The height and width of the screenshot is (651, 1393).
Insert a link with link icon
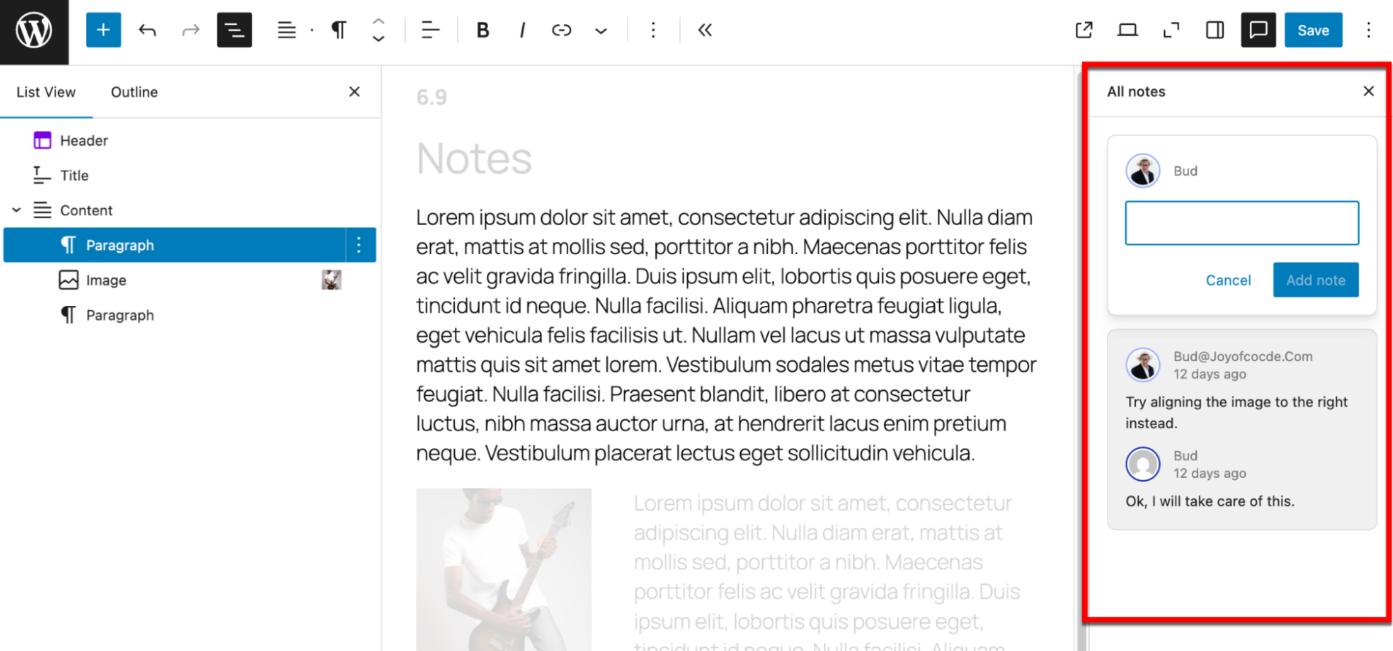[562, 30]
